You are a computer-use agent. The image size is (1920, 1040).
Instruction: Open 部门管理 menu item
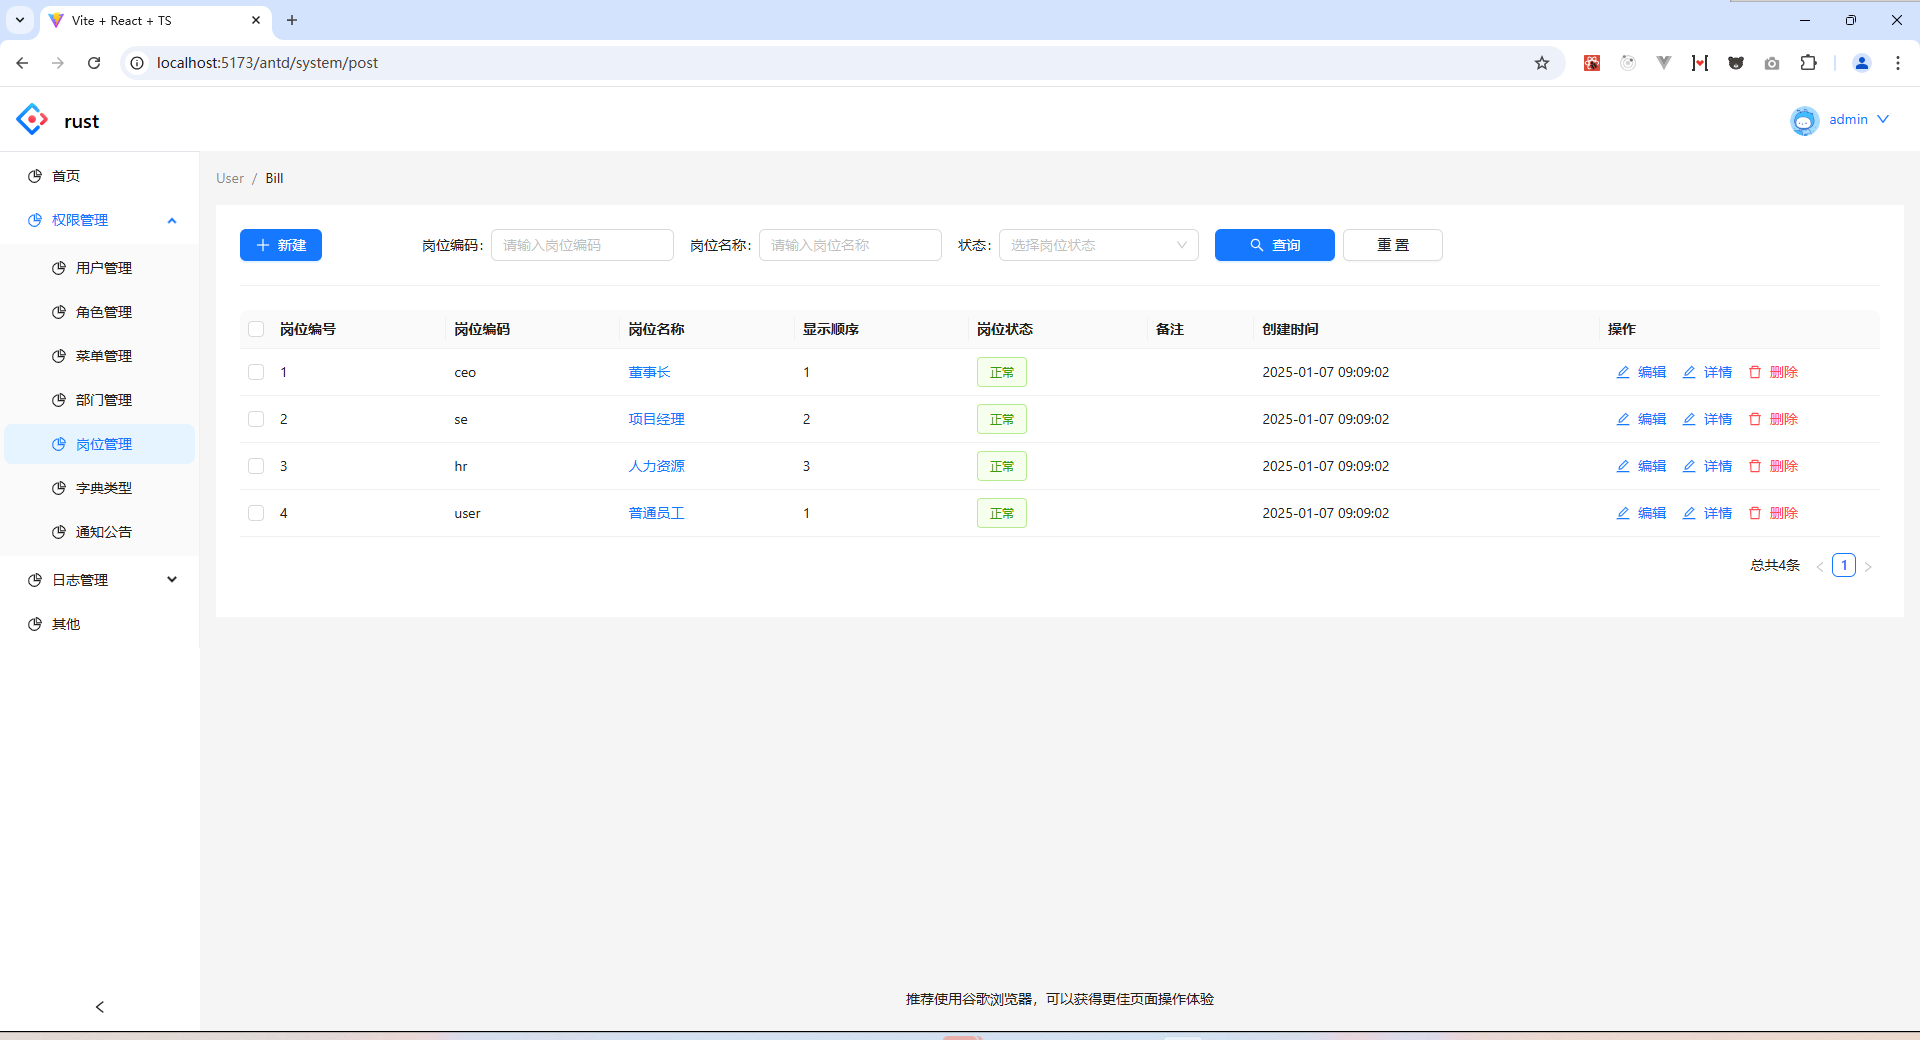(100, 400)
